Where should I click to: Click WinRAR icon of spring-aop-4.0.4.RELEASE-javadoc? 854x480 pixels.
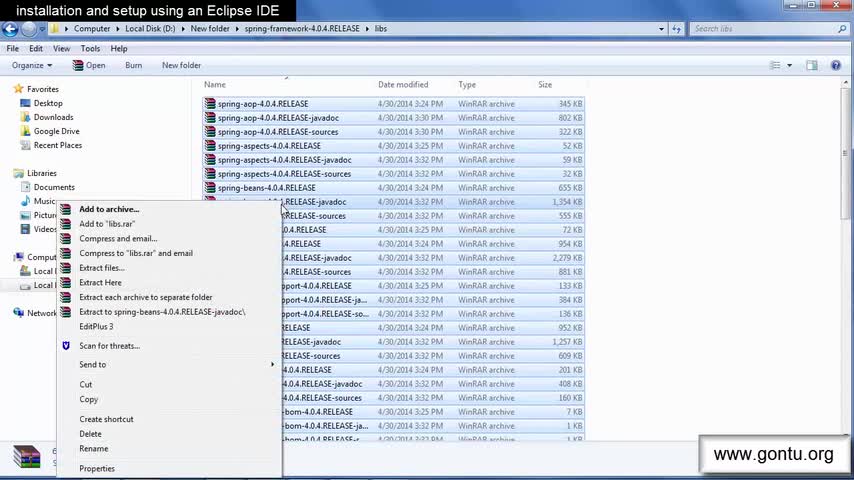[x=210, y=118]
